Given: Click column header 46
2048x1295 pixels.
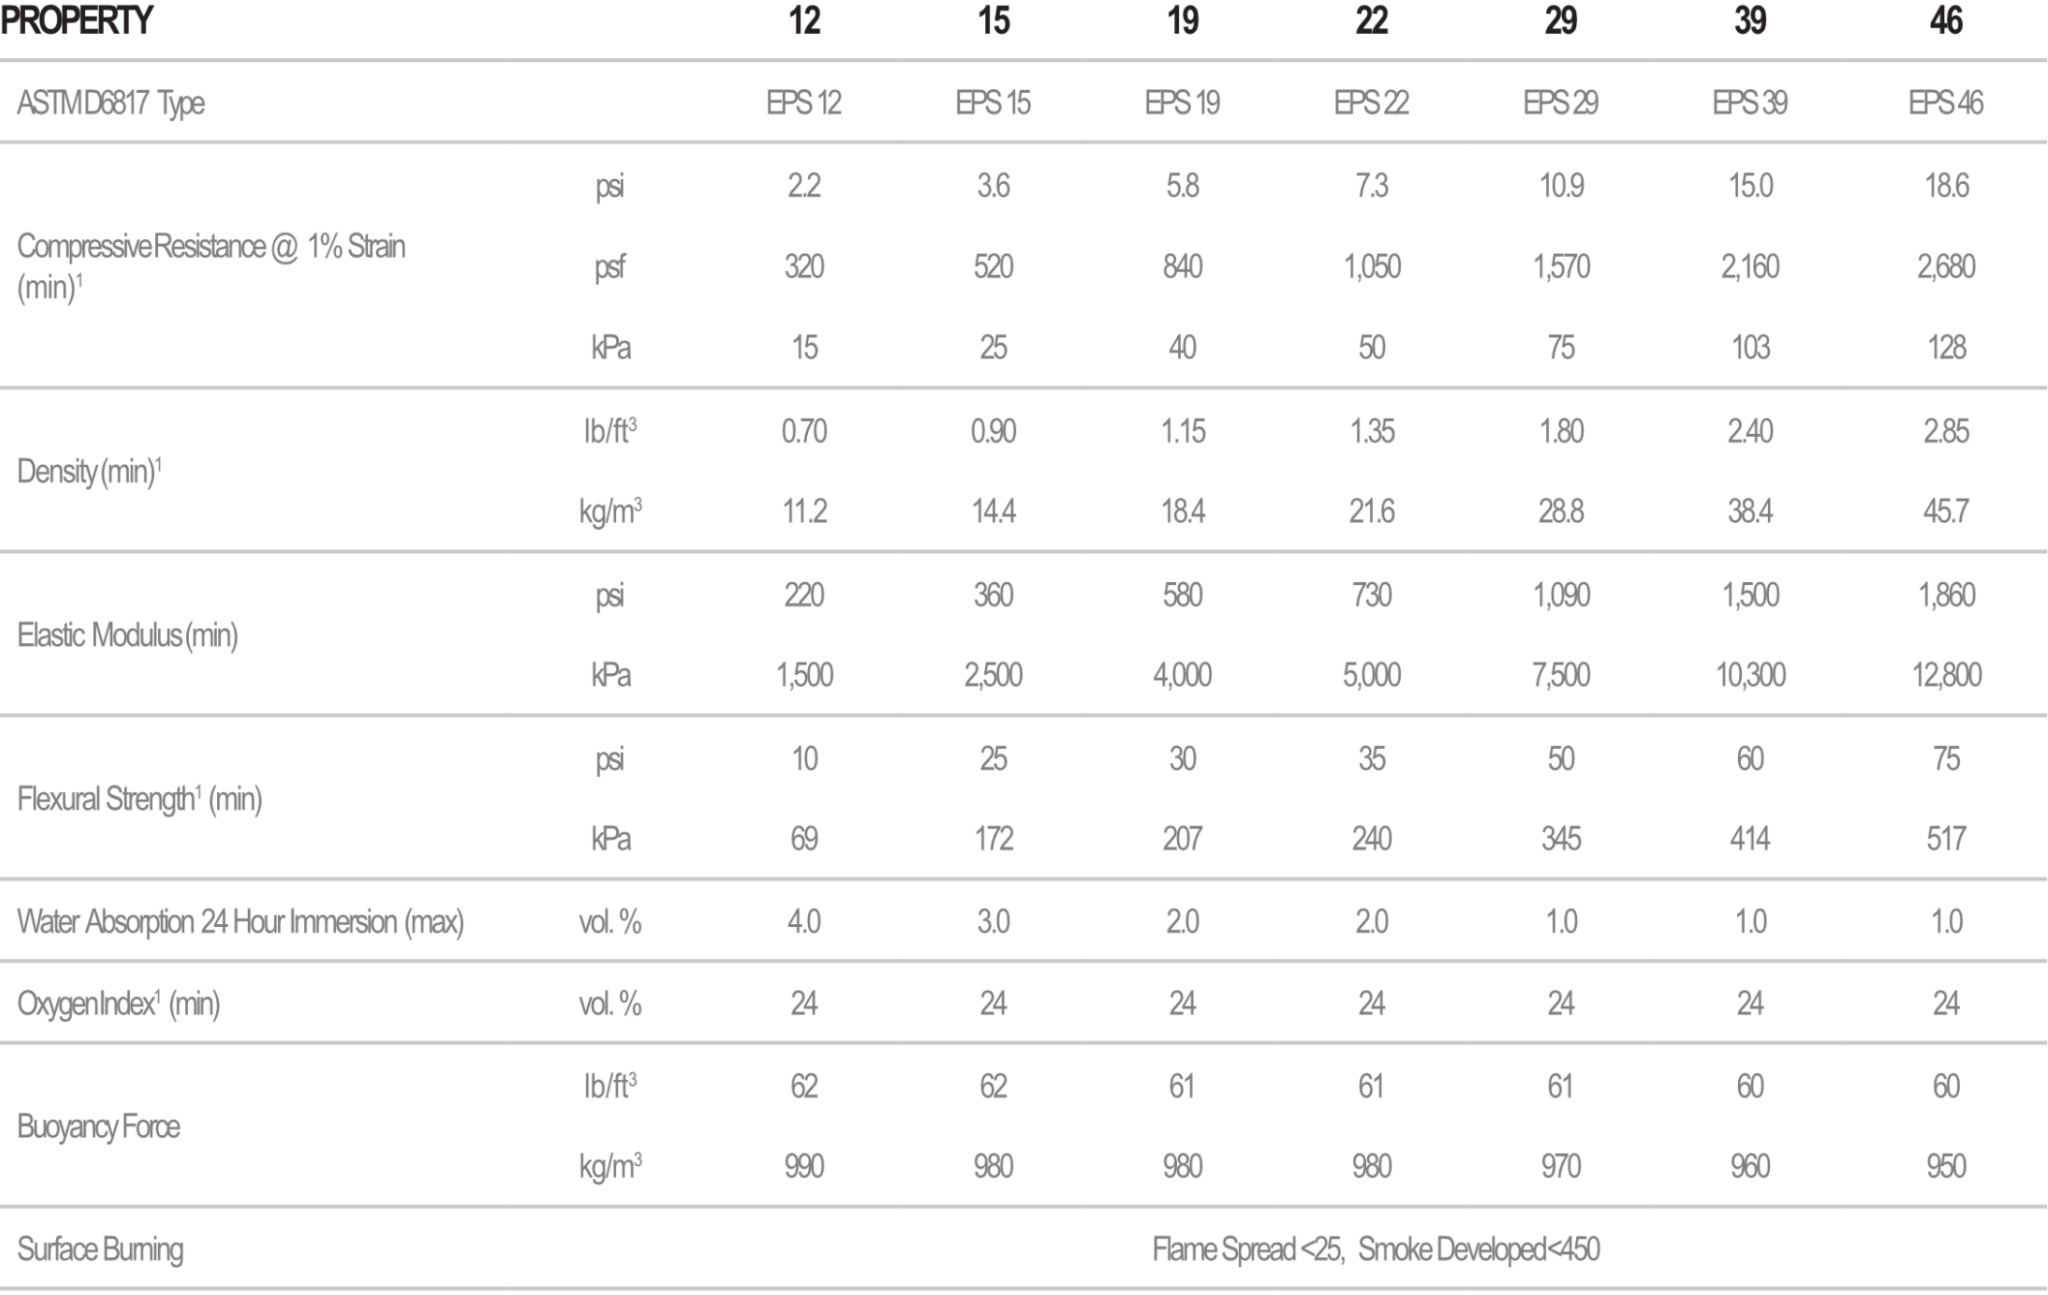Looking at the screenshot, I should point(1945,21).
